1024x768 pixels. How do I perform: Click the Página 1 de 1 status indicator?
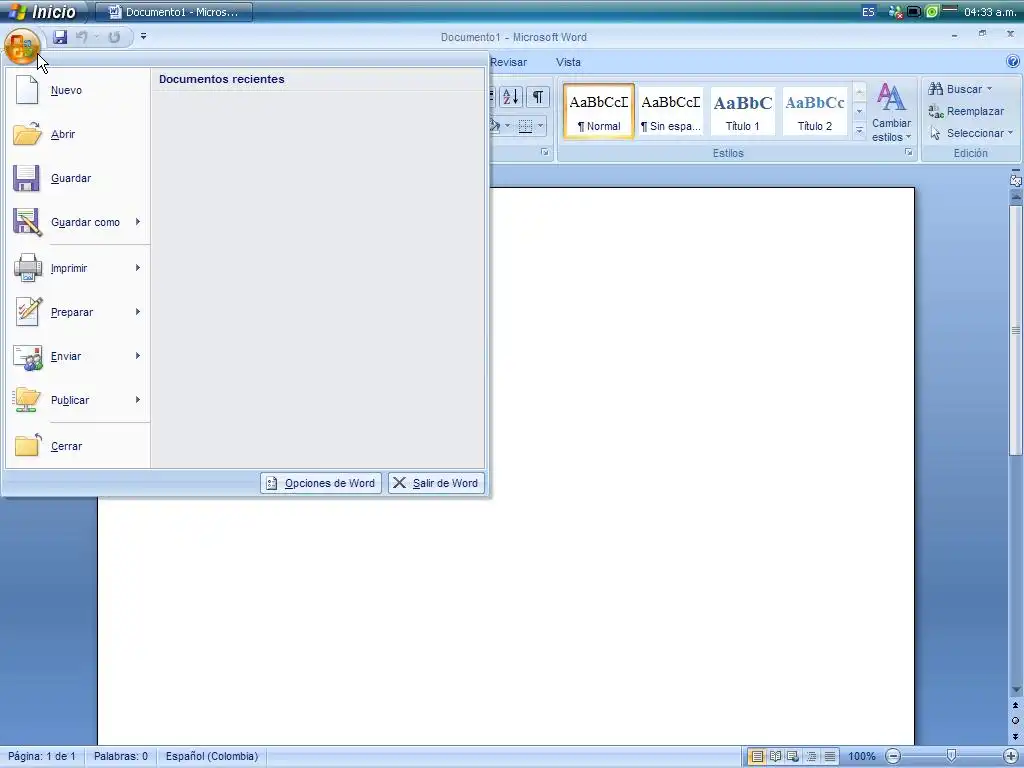pos(42,756)
